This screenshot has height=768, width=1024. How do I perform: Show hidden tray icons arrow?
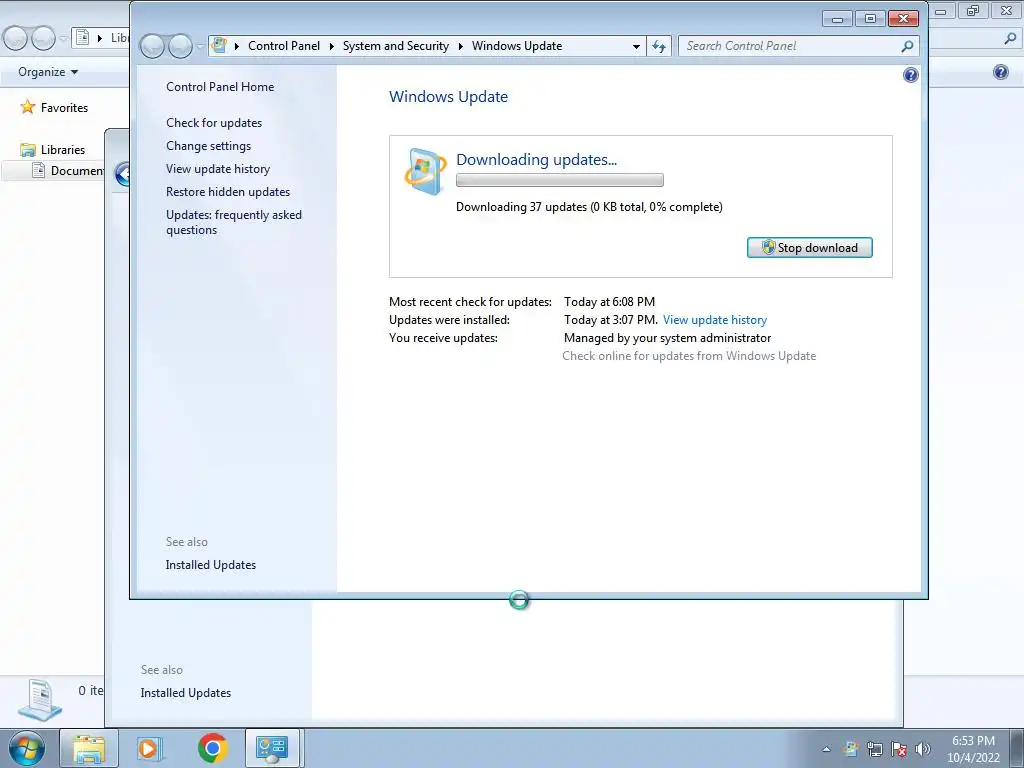click(826, 750)
